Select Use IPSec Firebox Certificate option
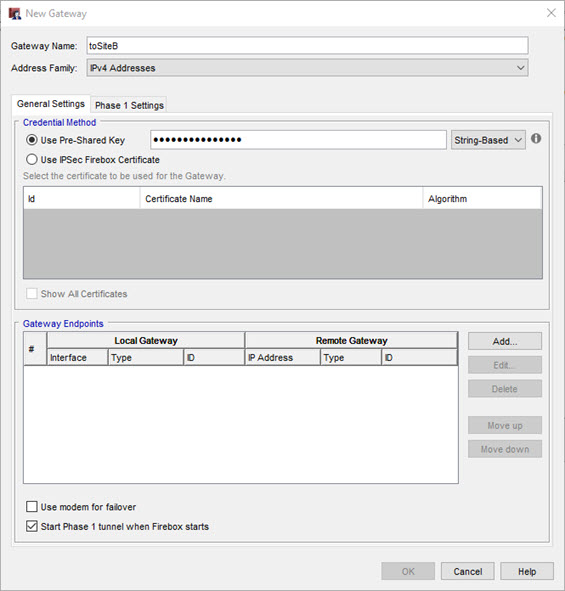Viewport: 565px width, 591px height. click(x=32, y=160)
